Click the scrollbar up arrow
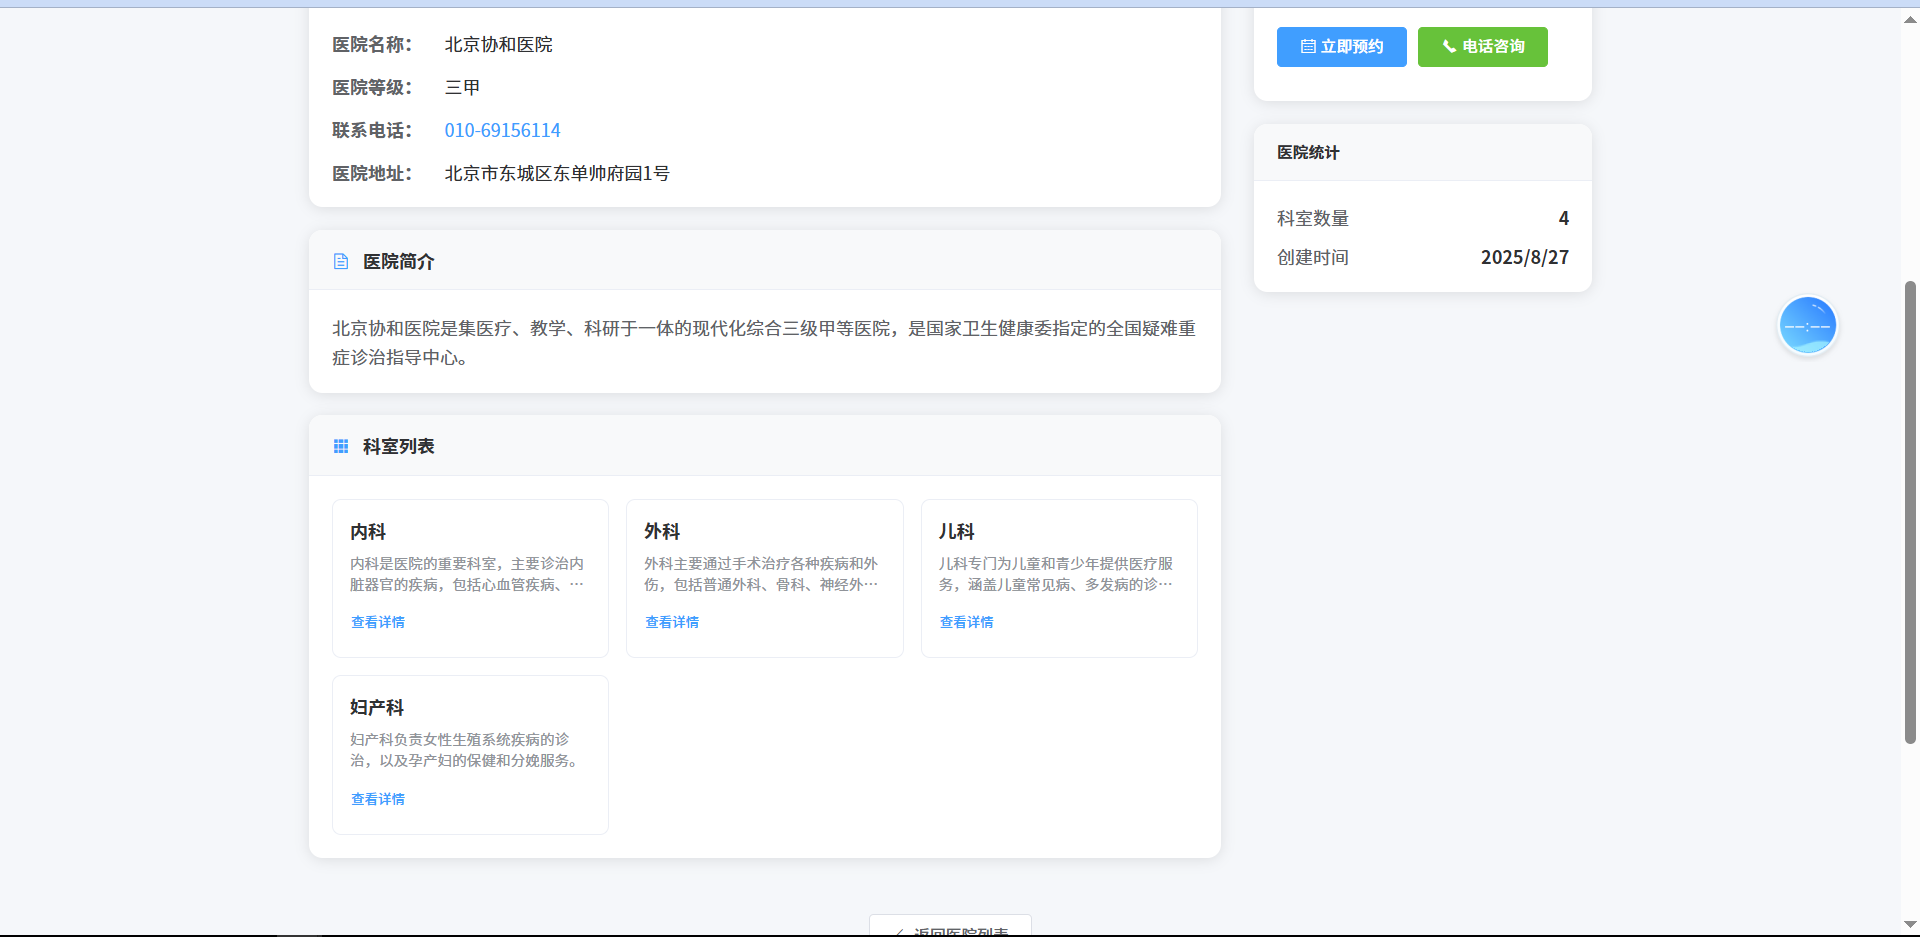 point(1910,20)
